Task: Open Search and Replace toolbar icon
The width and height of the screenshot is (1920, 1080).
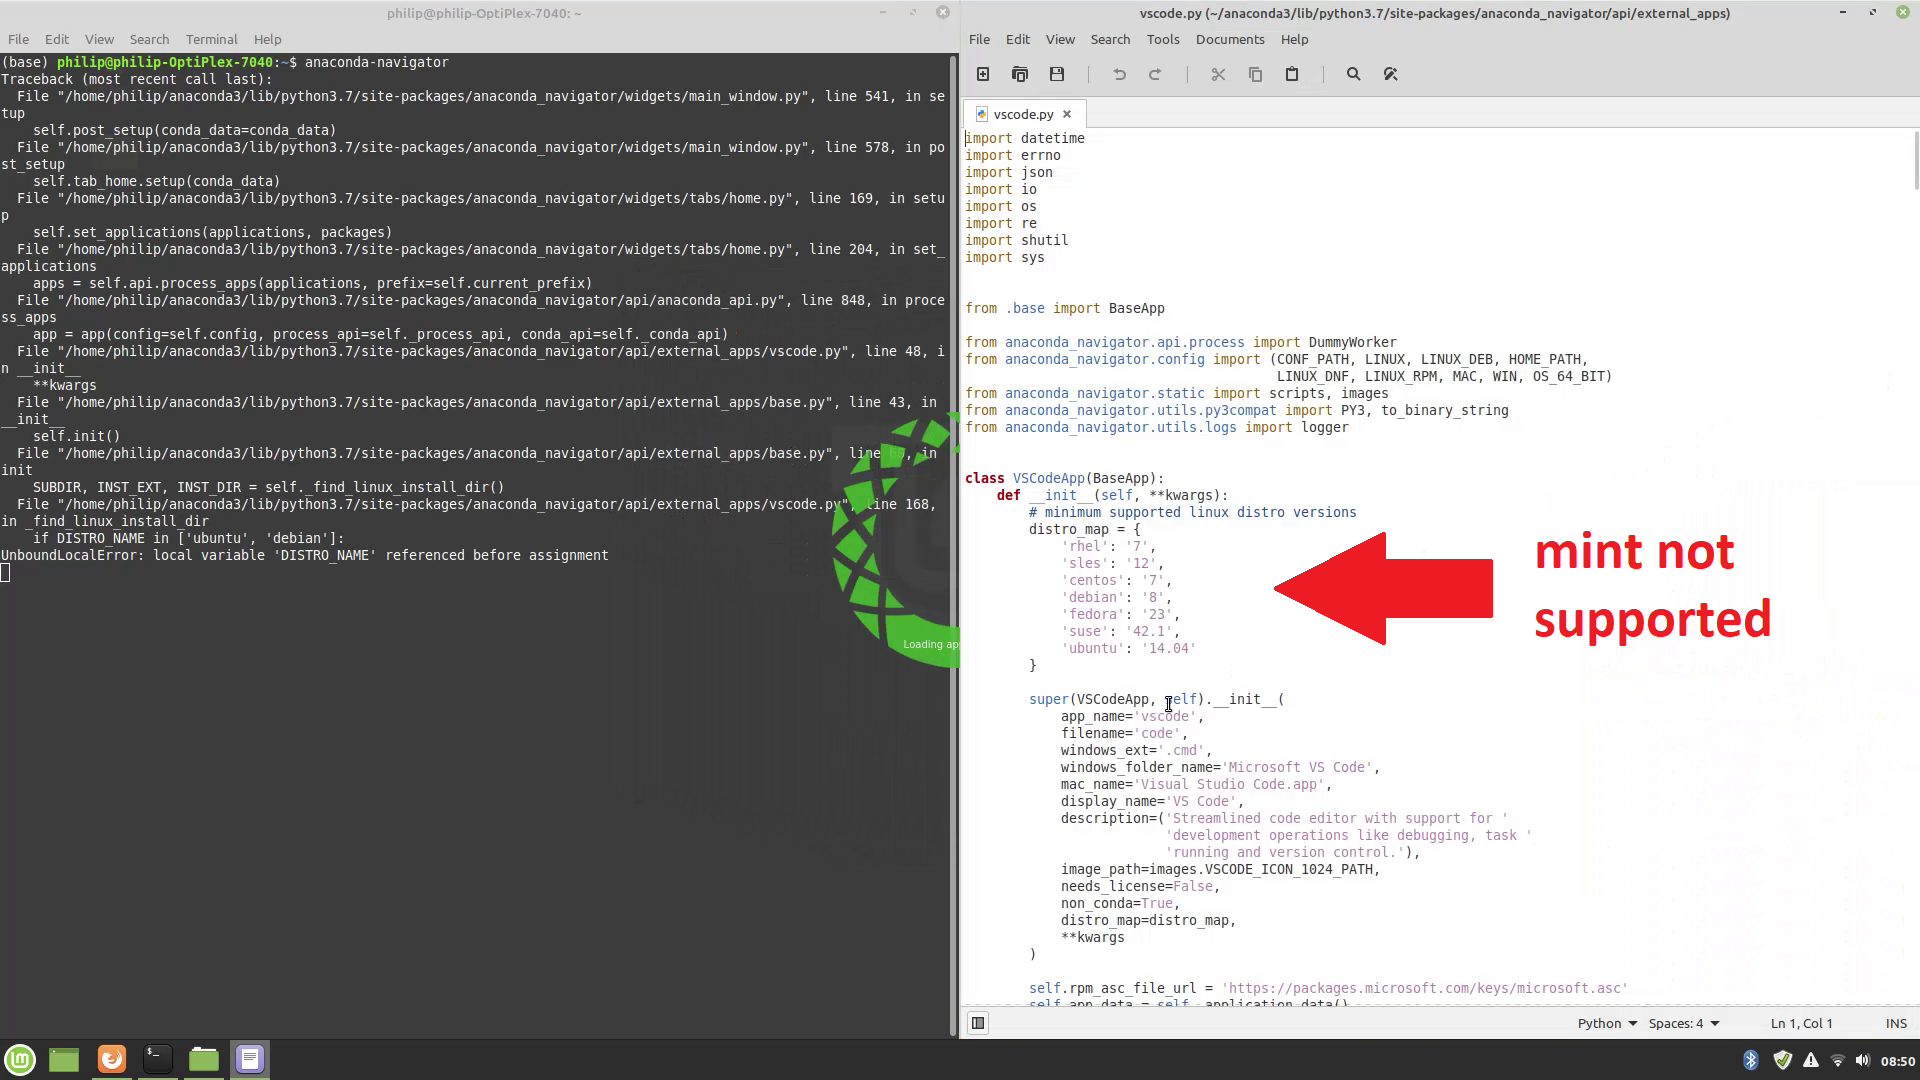Action: 1390,74
